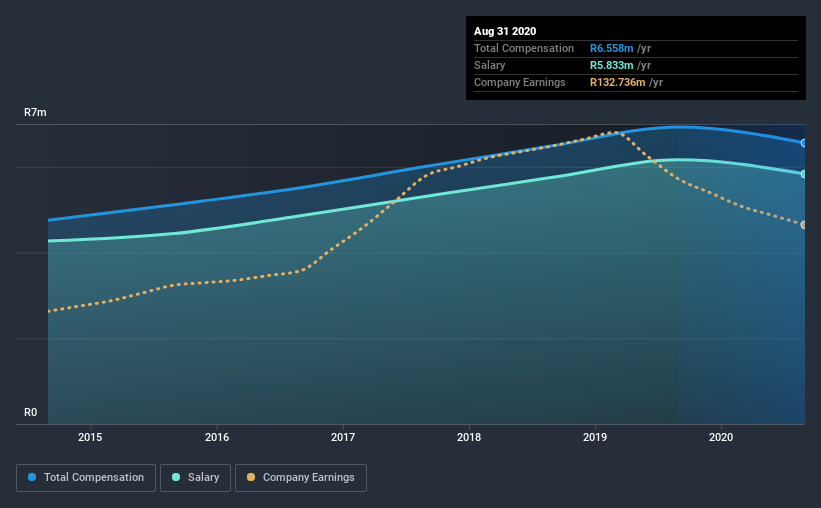Click the 2018 axis label
The width and height of the screenshot is (821, 508).
[x=469, y=437]
